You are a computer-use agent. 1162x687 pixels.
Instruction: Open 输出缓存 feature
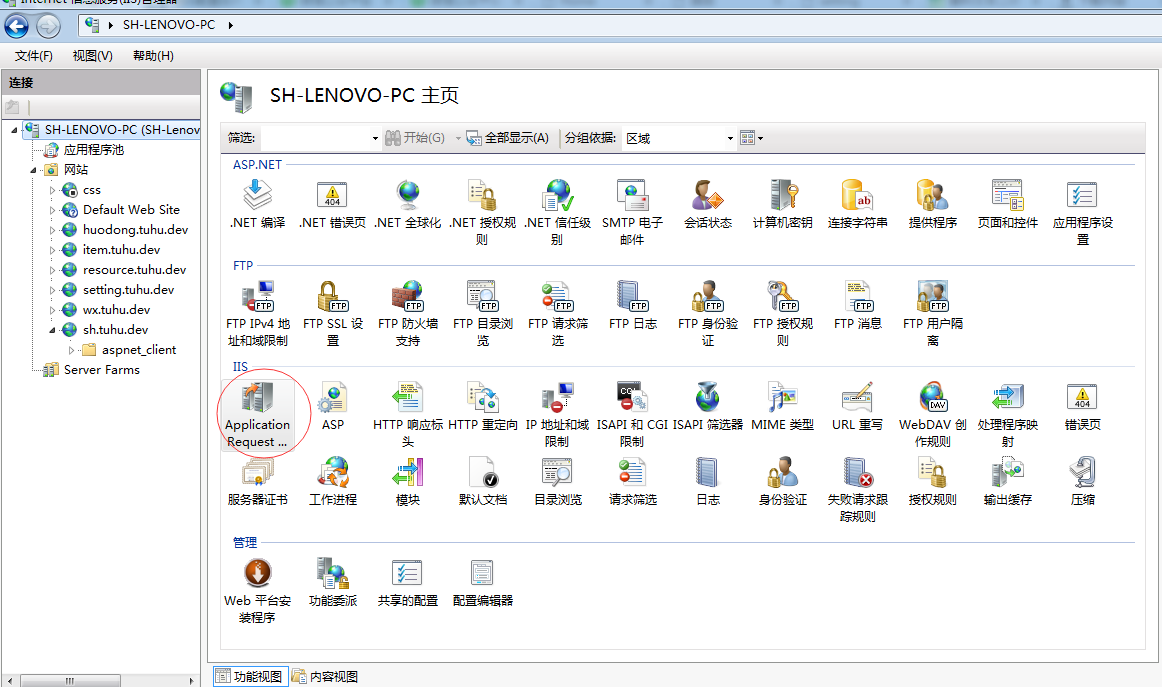tap(1008, 482)
